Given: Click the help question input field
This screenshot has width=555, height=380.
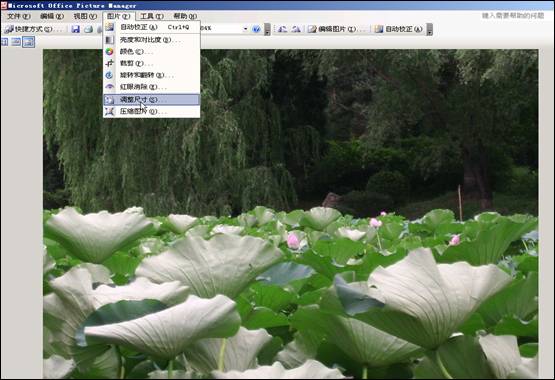Looking at the screenshot, I should click(513, 16).
